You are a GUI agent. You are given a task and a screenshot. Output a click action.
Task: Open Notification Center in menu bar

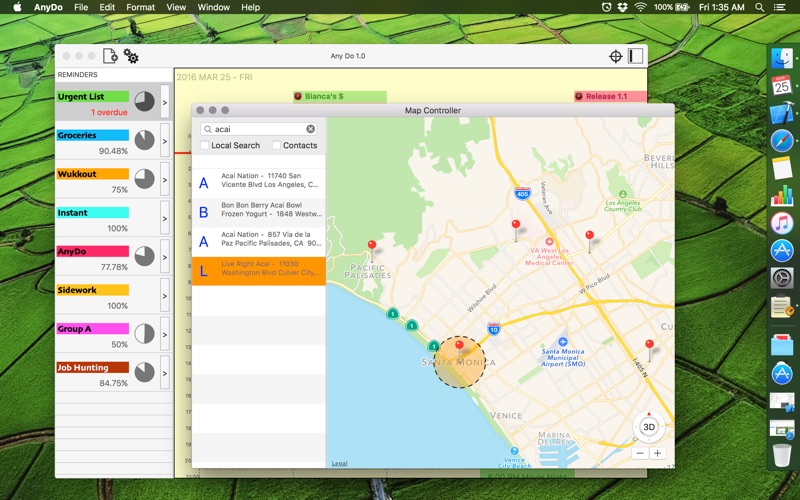coord(780,7)
